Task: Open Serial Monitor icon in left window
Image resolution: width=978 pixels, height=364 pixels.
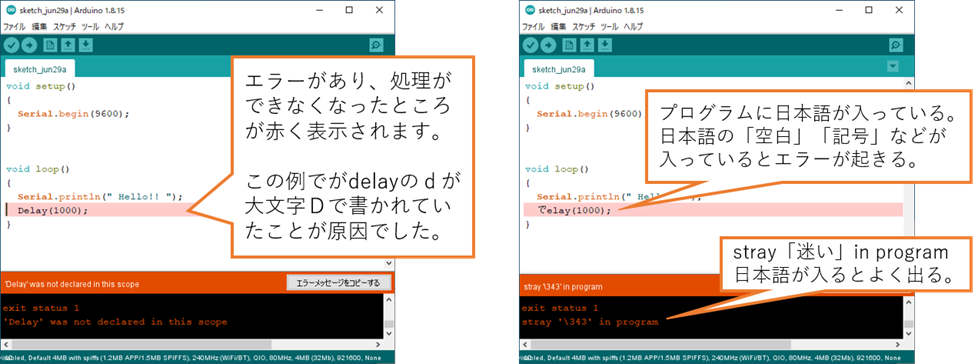Action: pos(376,45)
